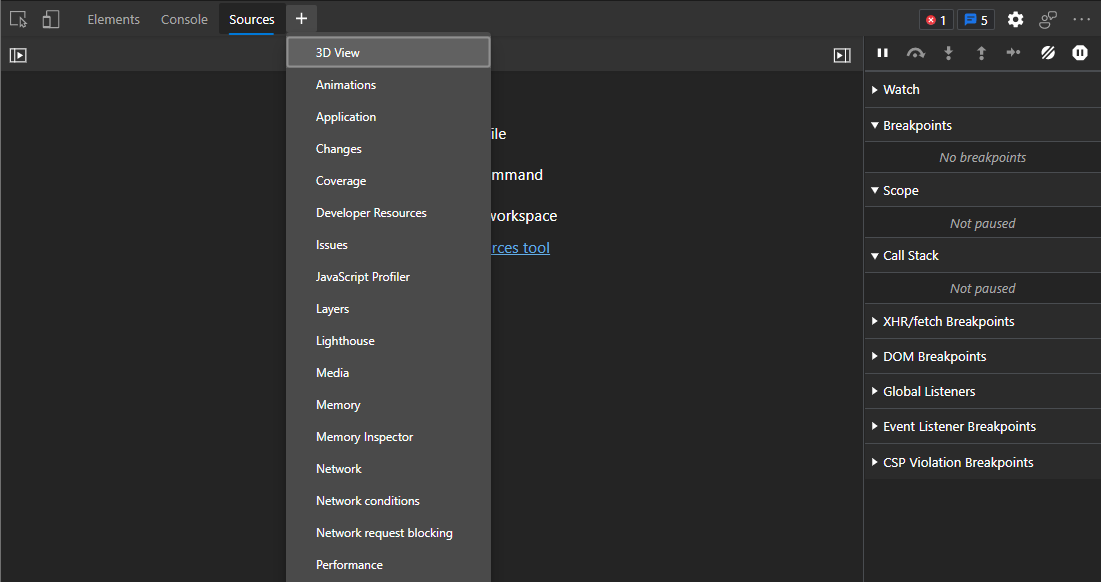Image resolution: width=1101 pixels, height=582 pixels.
Task: Open the sources tool link
Action: (x=520, y=247)
